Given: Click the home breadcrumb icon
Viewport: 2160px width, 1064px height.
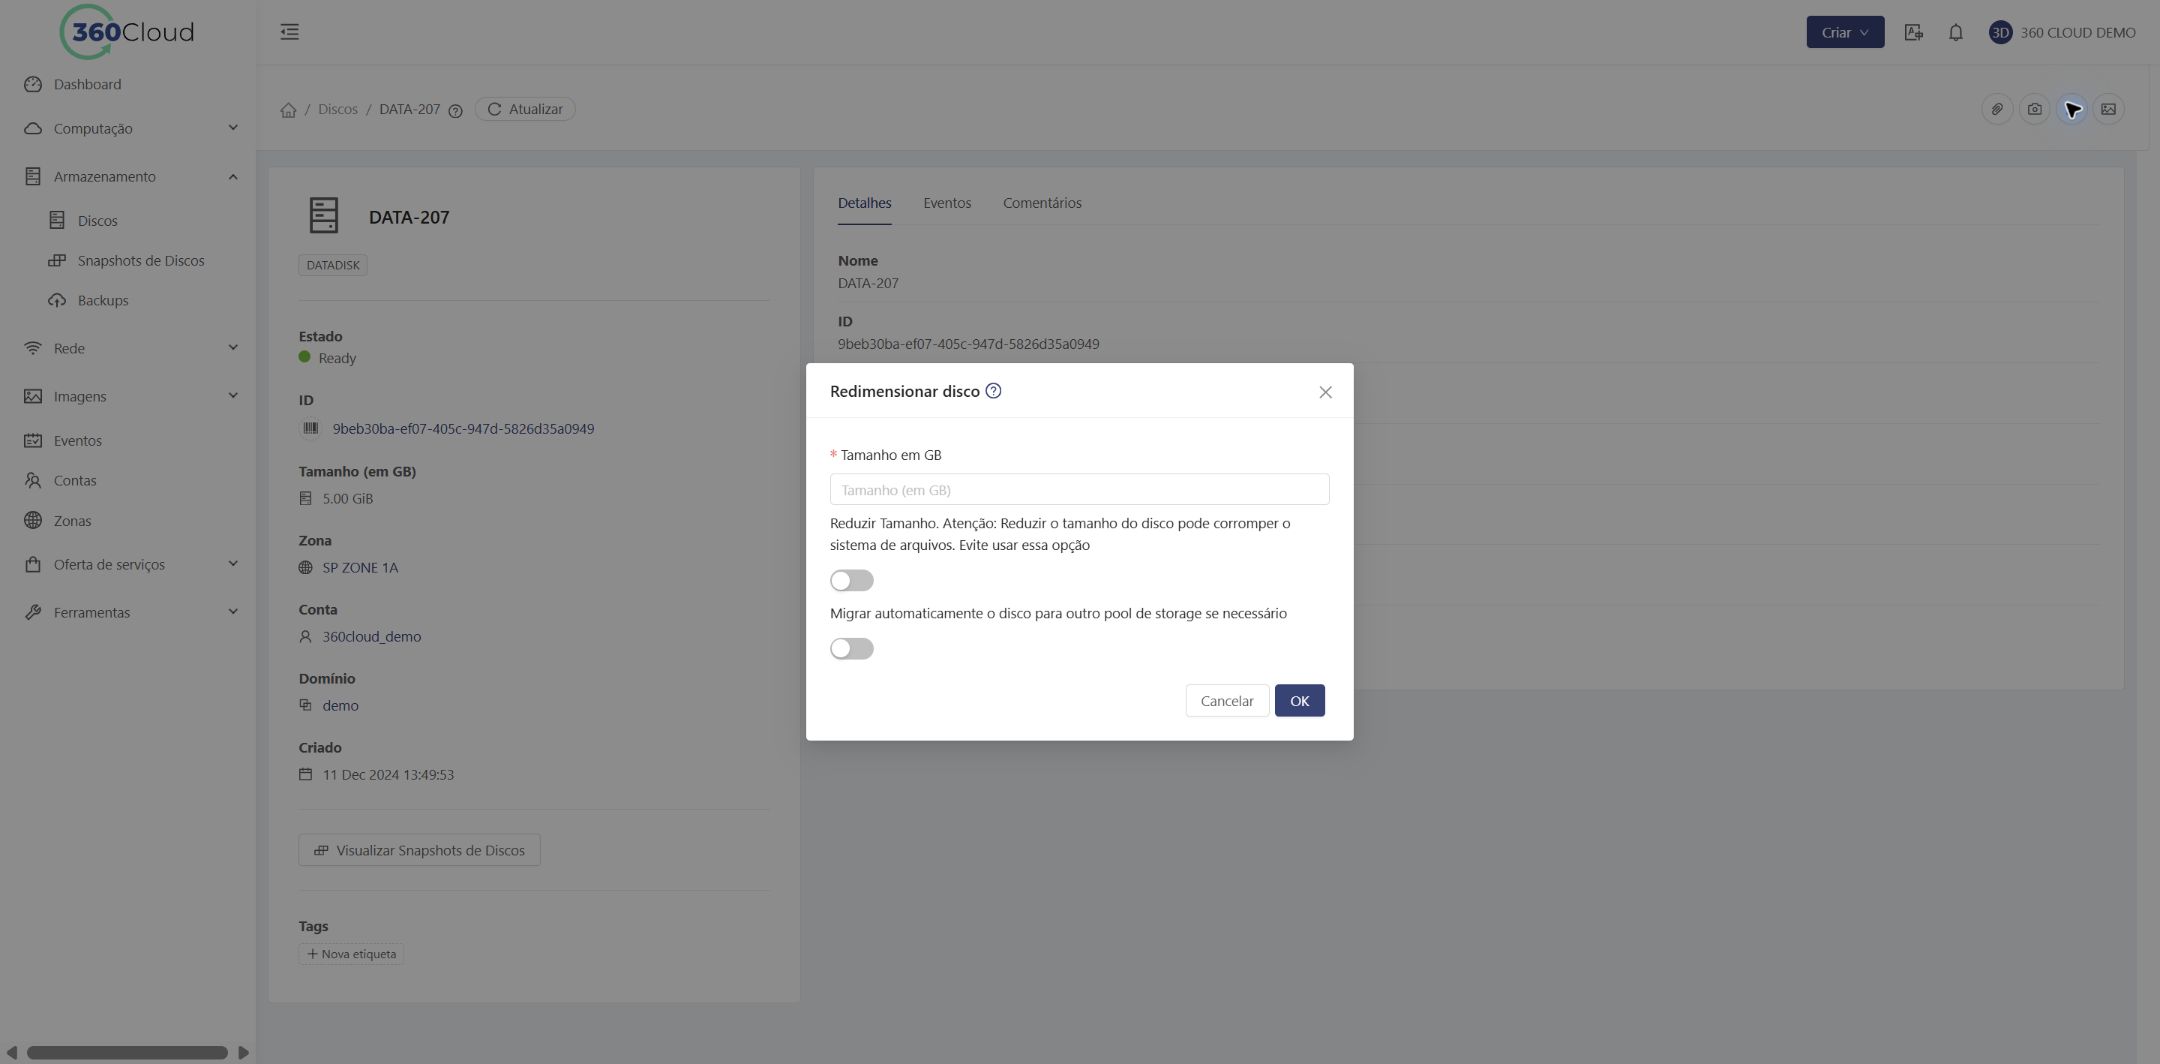Looking at the screenshot, I should pyautogui.click(x=288, y=110).
